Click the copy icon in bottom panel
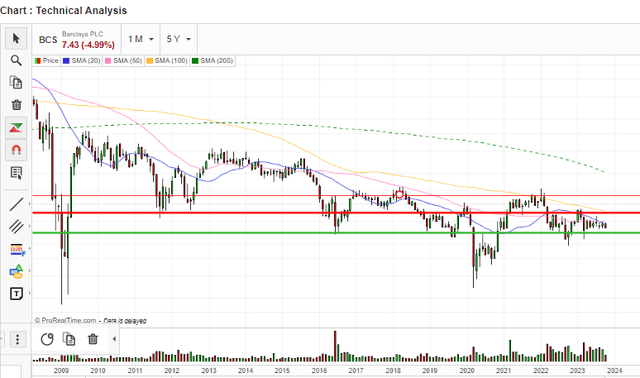Image resolution: width=640 pixels, height=378 pixels. (x=69, y=339)
